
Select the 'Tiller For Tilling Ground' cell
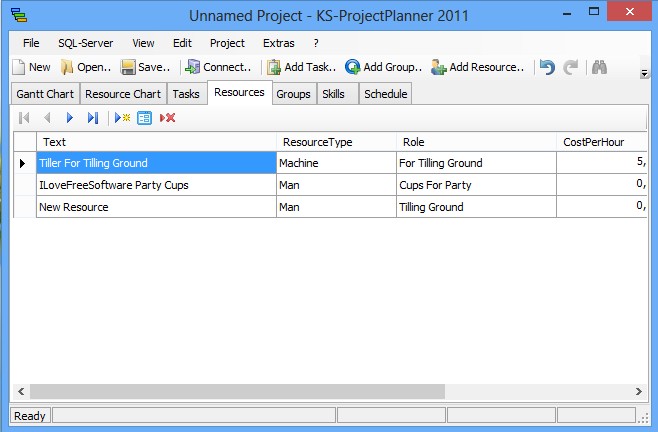pyautogui.click(x=157, y=163)
